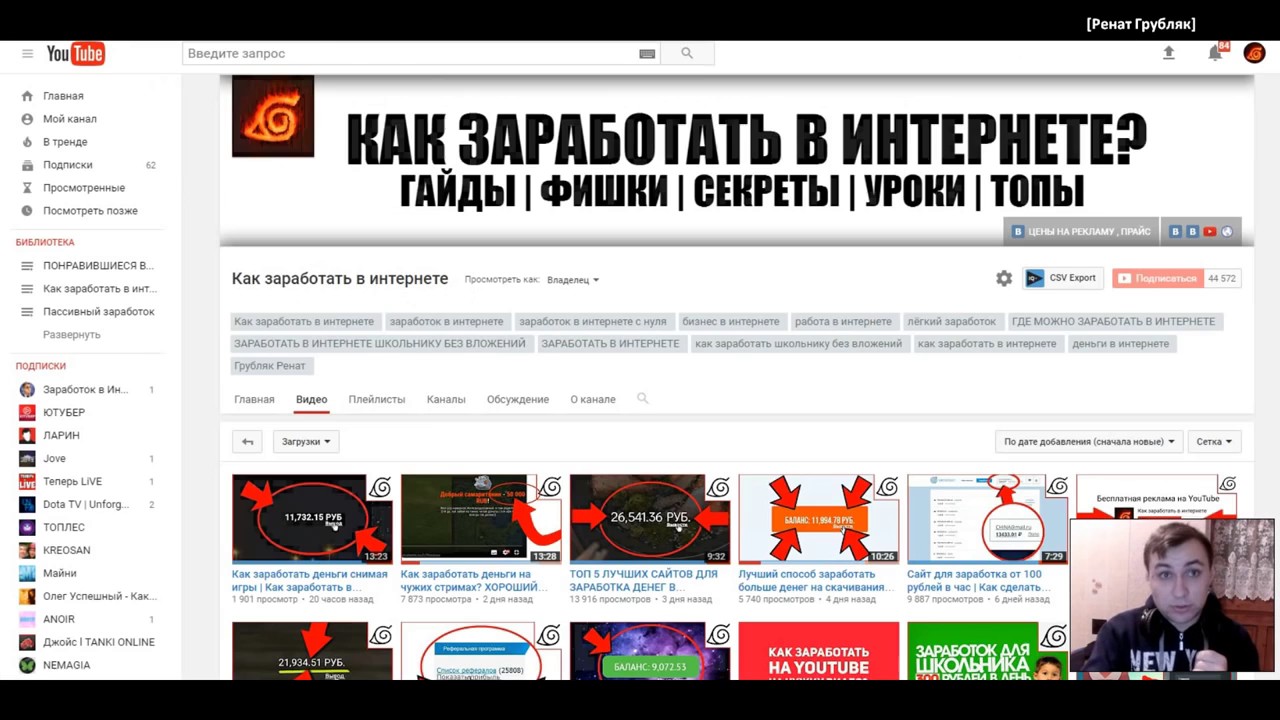Click the channel settings gear icon
This screenshot has width=1280, height=720.
1004,279
